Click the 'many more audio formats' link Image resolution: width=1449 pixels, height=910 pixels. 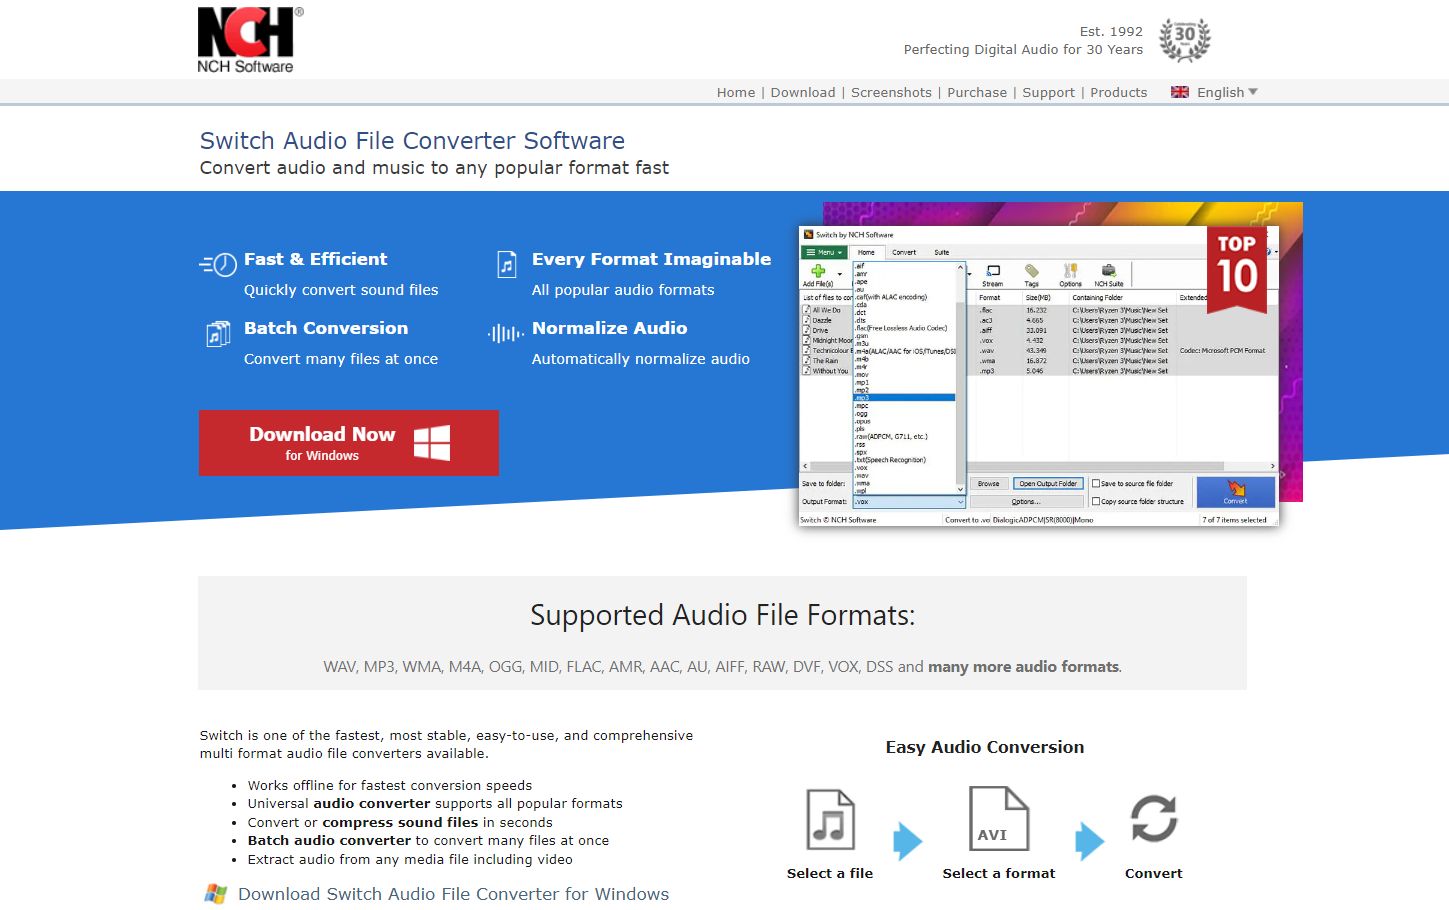point(1024,667)
